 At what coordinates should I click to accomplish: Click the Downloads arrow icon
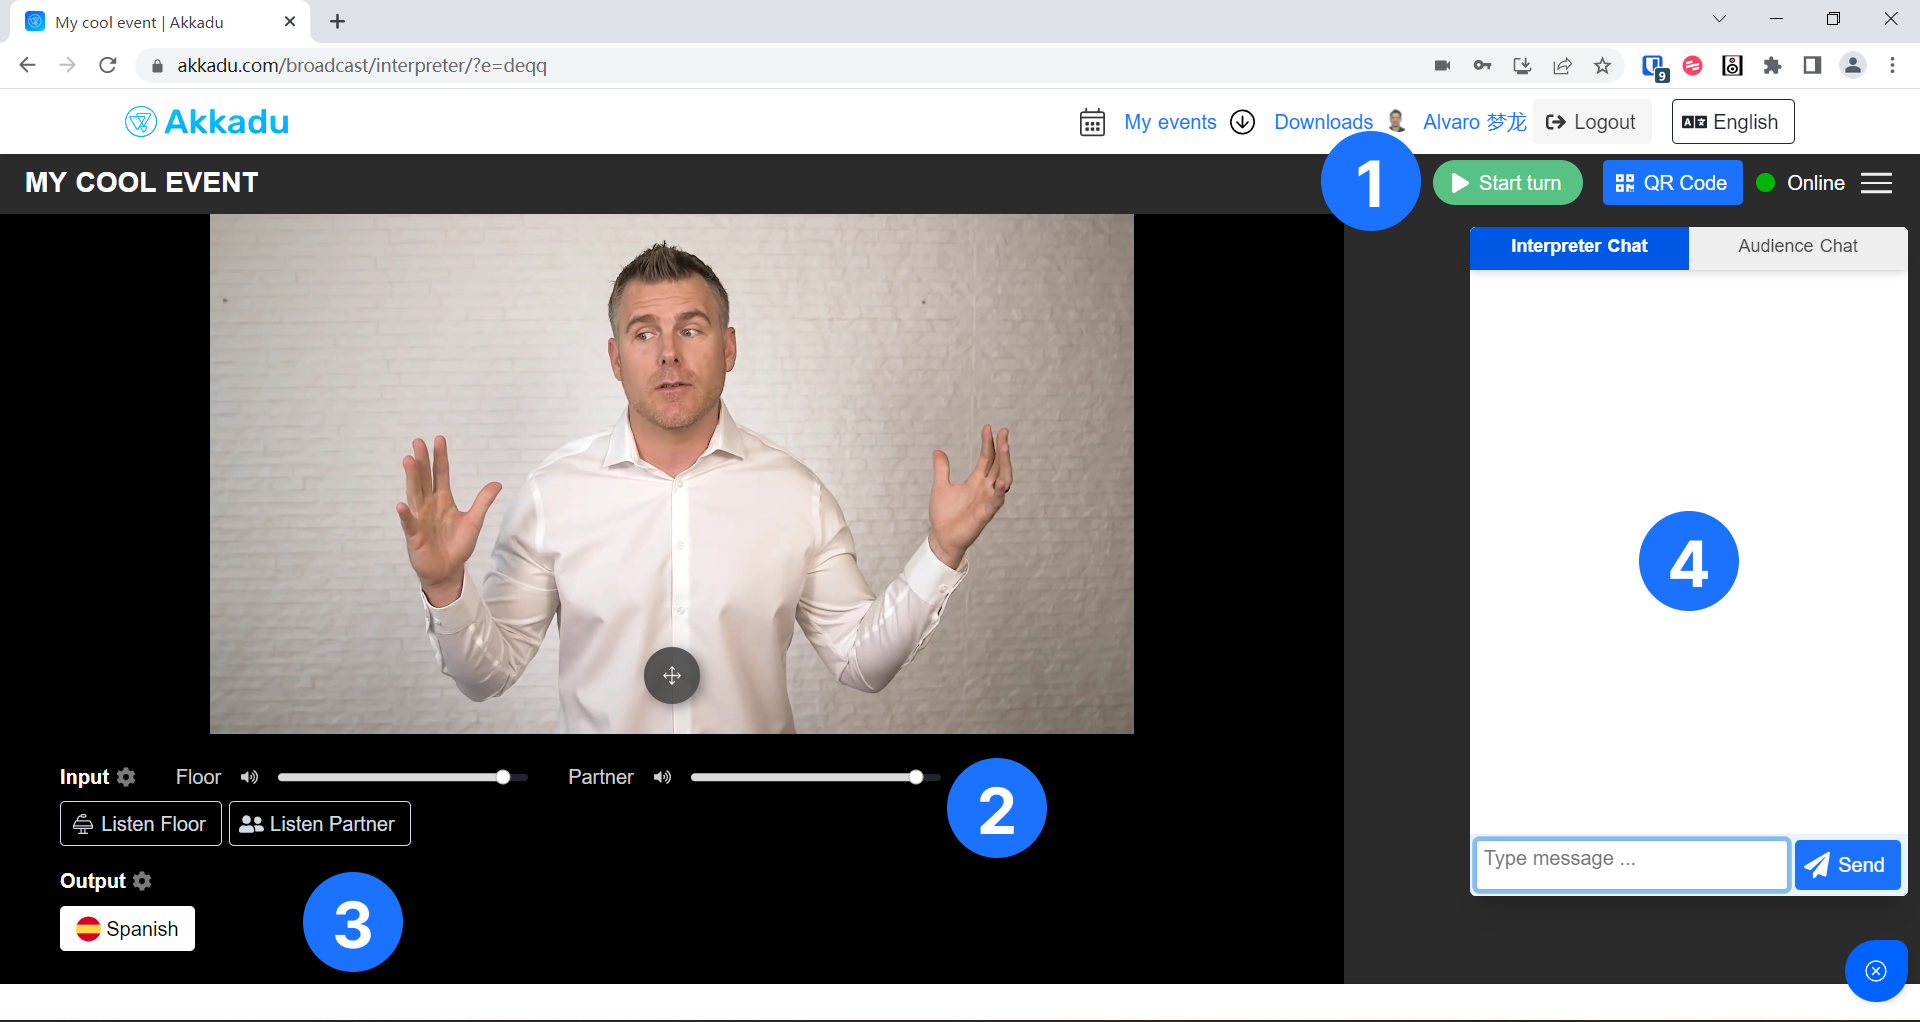click(x=1242, y=122)
